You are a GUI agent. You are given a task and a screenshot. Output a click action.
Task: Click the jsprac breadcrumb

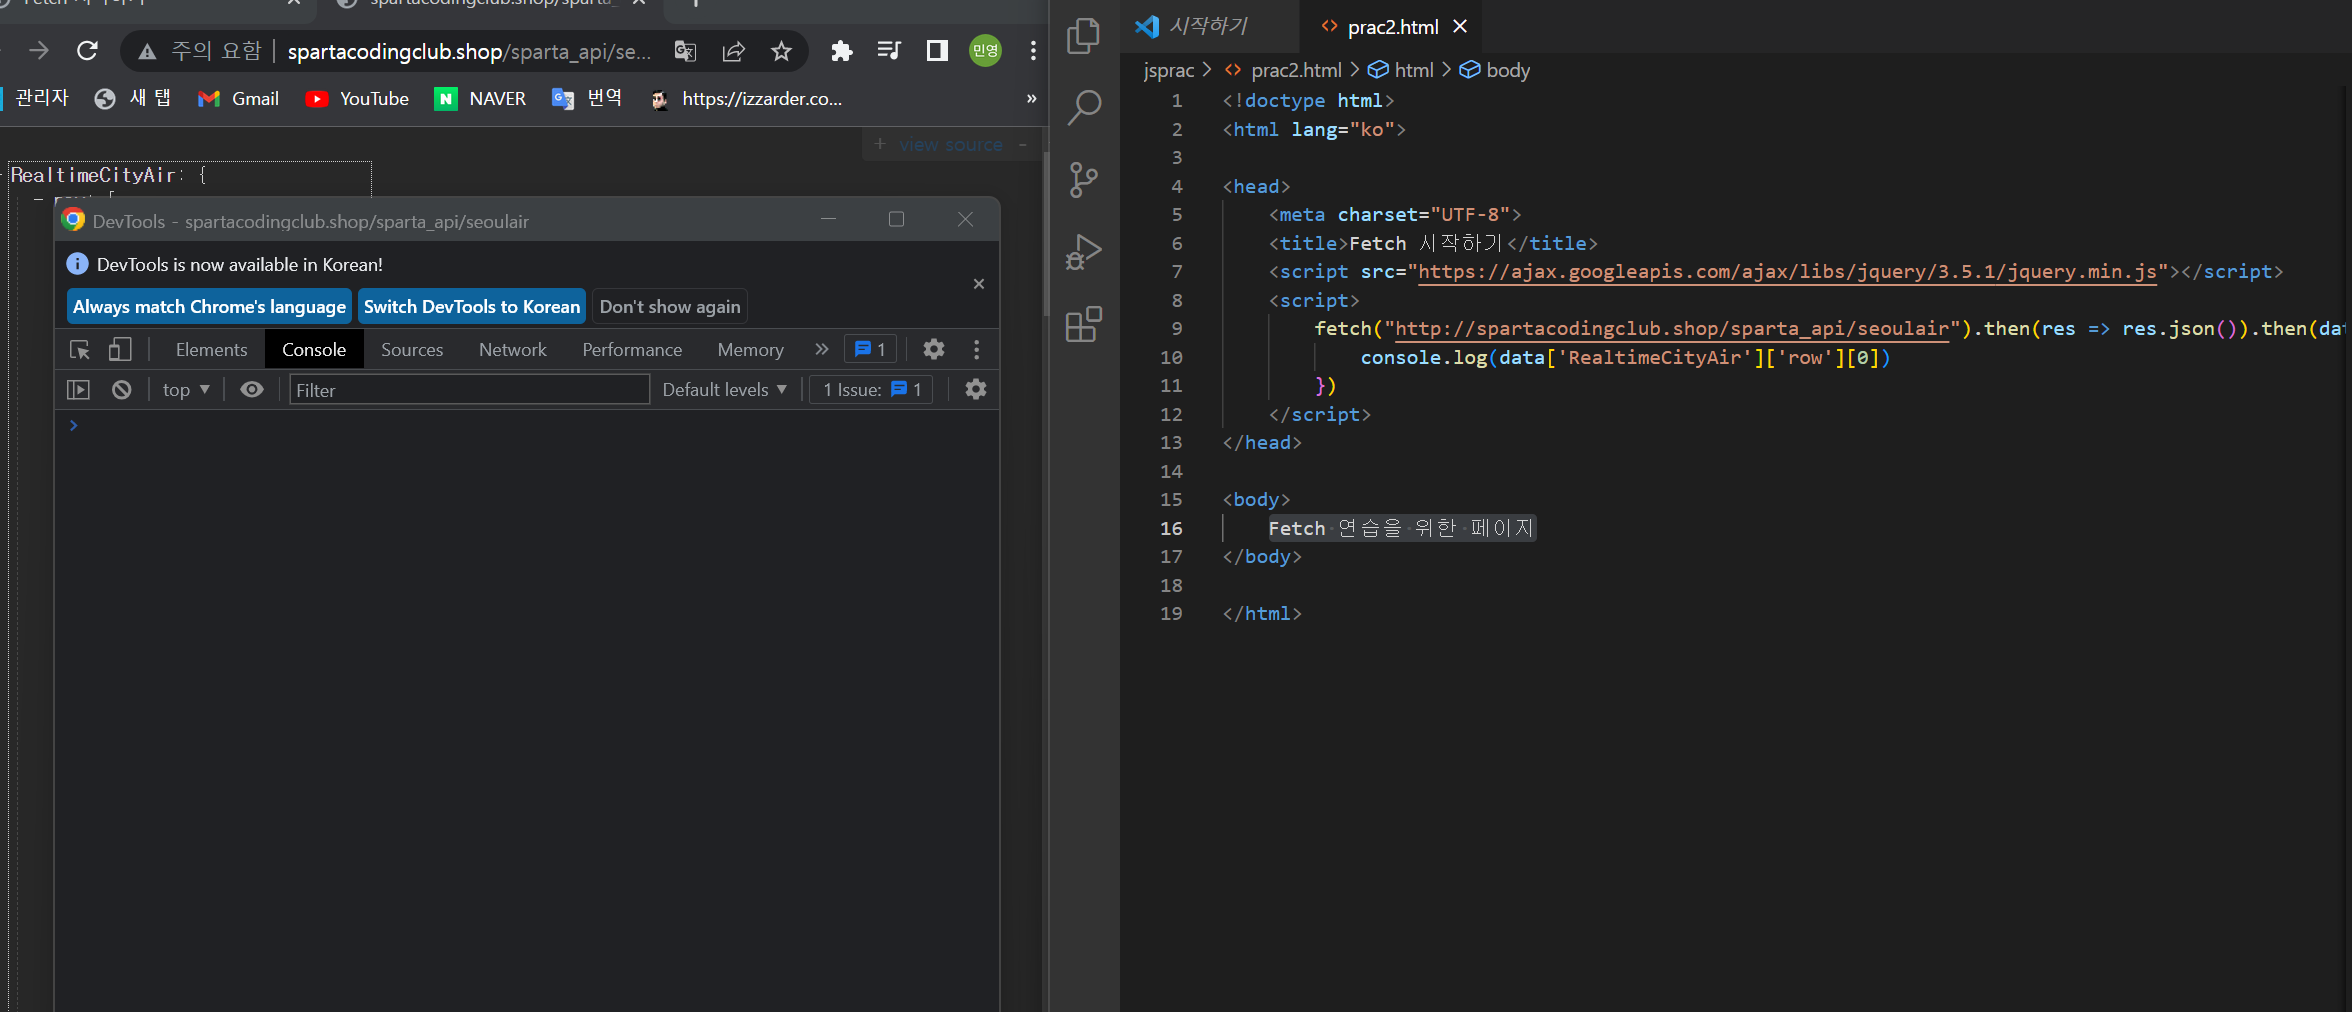[1169, 70]
